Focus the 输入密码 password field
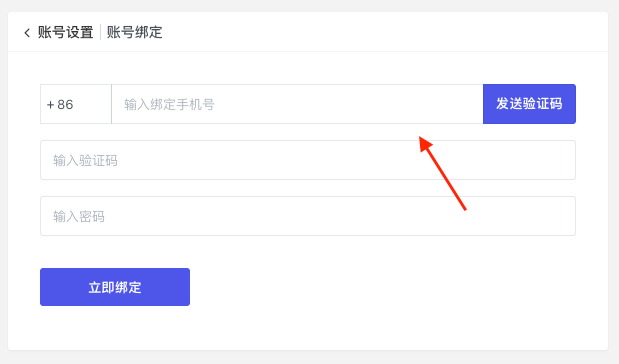 click(308, 216)
